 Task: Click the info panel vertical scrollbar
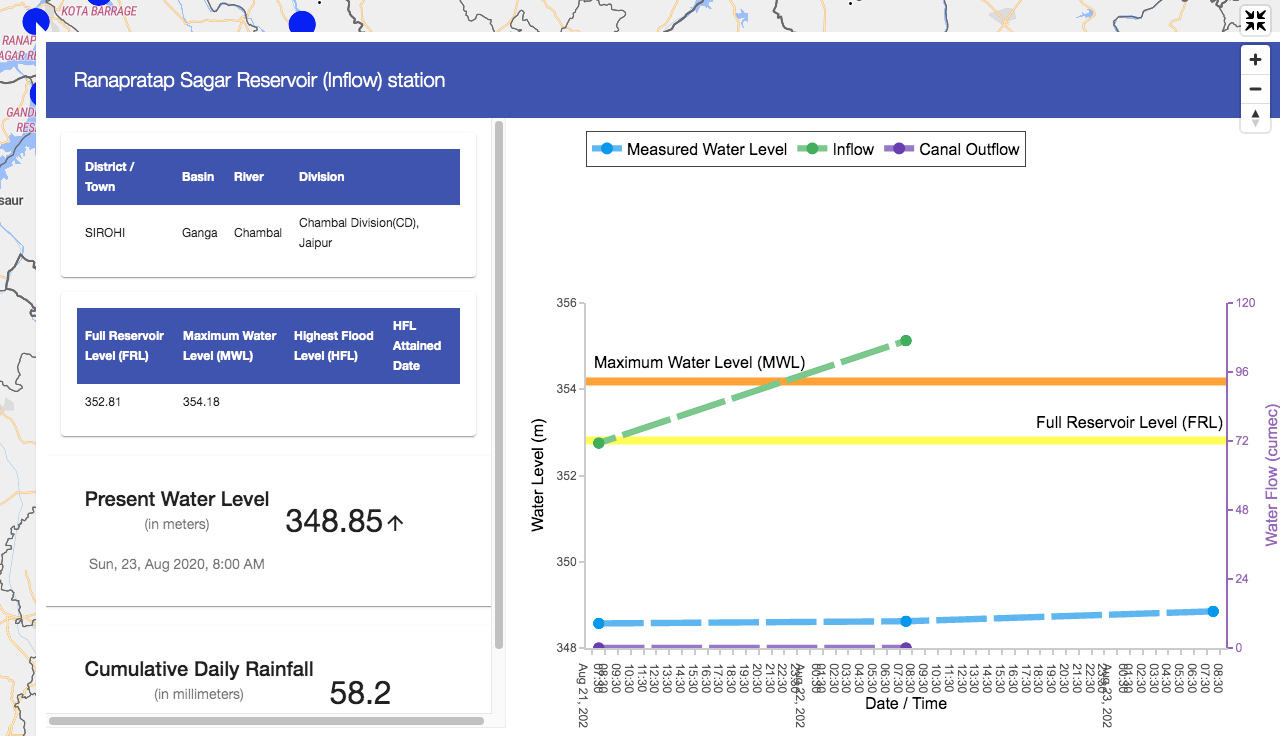[x=498, y=385]
